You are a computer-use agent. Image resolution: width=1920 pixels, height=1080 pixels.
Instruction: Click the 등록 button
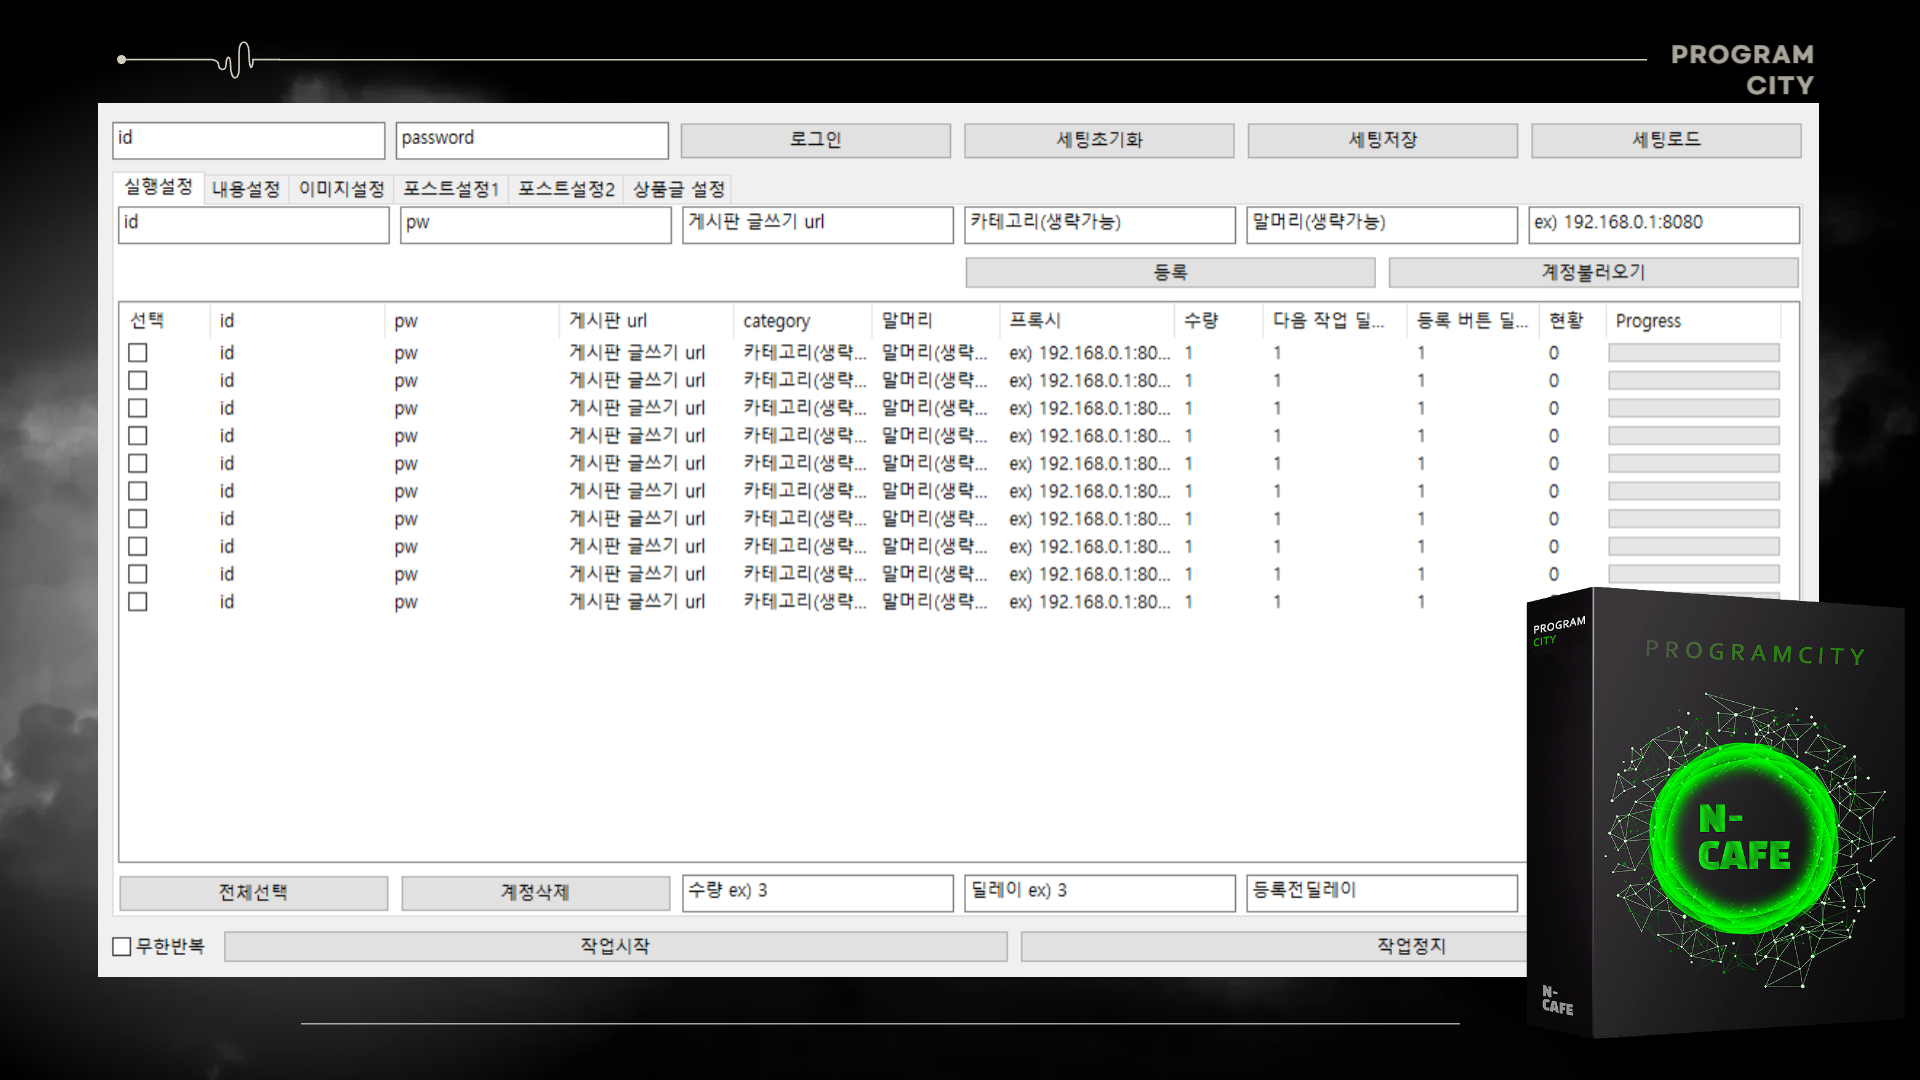[1170, 272]
